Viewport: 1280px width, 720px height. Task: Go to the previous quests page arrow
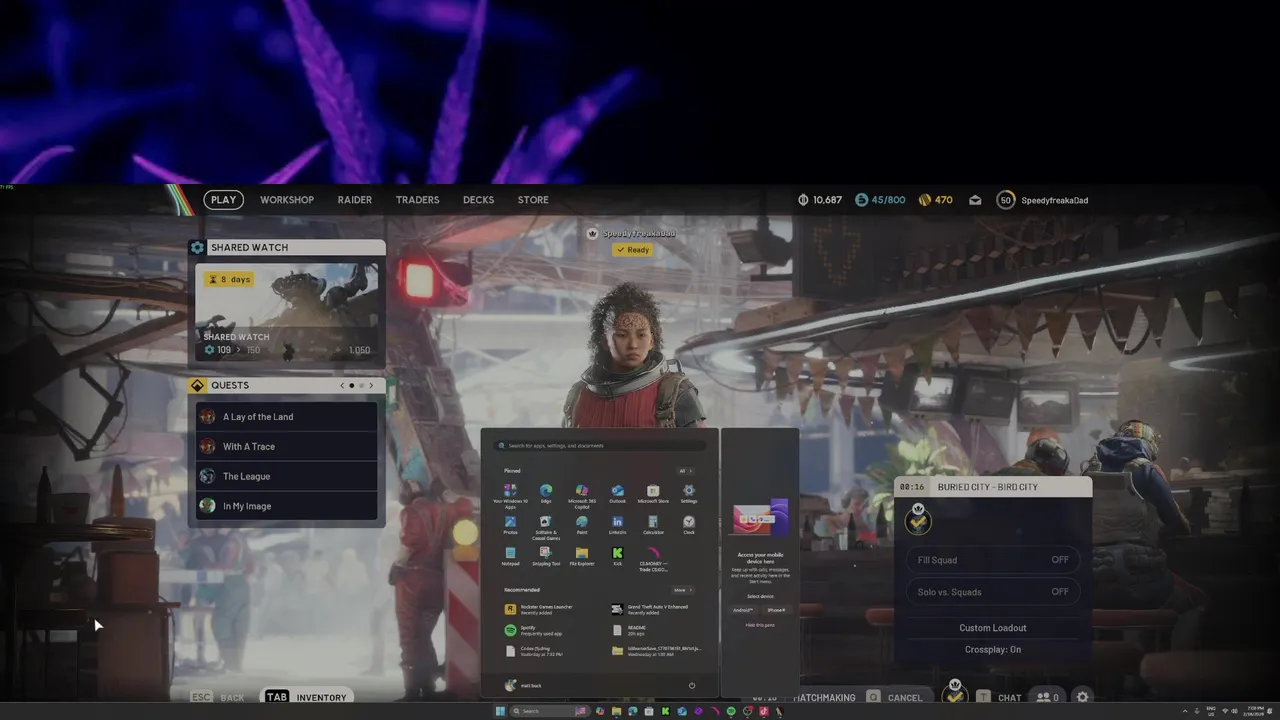coord(342,385)
